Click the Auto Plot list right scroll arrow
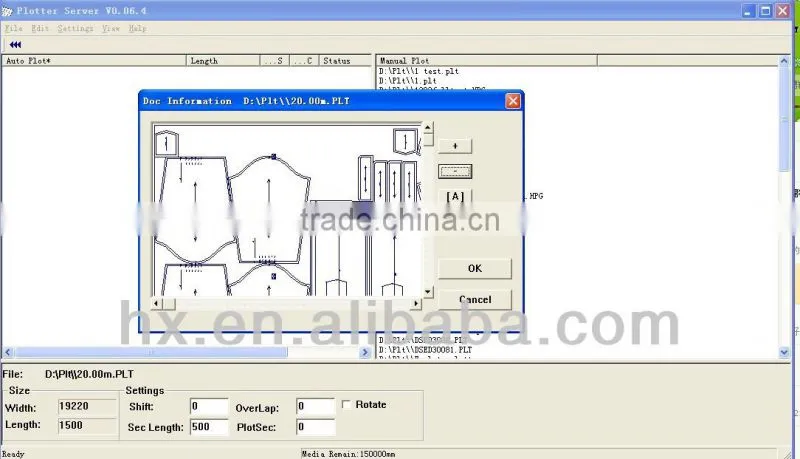 coord(365,352)
